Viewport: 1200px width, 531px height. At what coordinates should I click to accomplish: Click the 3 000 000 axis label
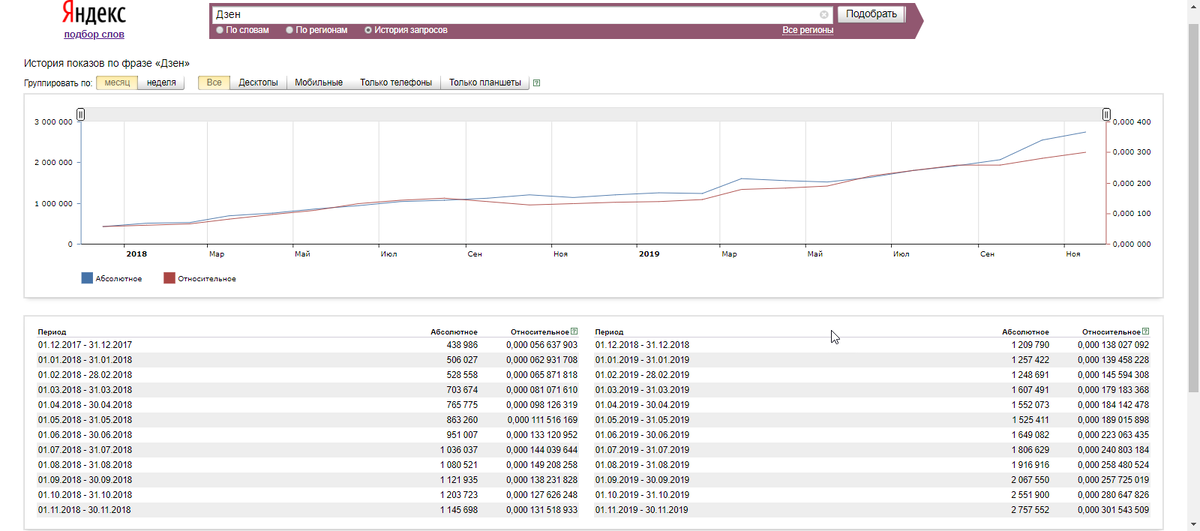pyautogui.click(x=53, y=122)
